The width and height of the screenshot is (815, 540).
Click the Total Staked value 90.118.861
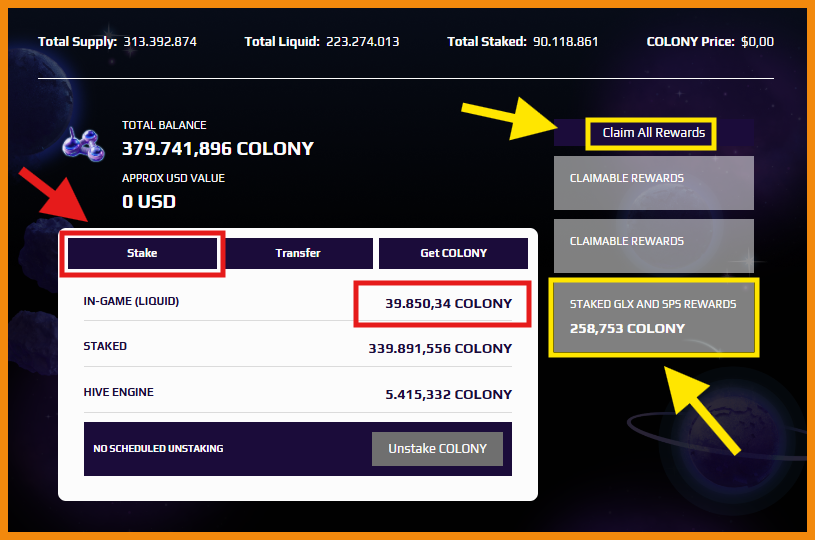(x=566, y=42)
